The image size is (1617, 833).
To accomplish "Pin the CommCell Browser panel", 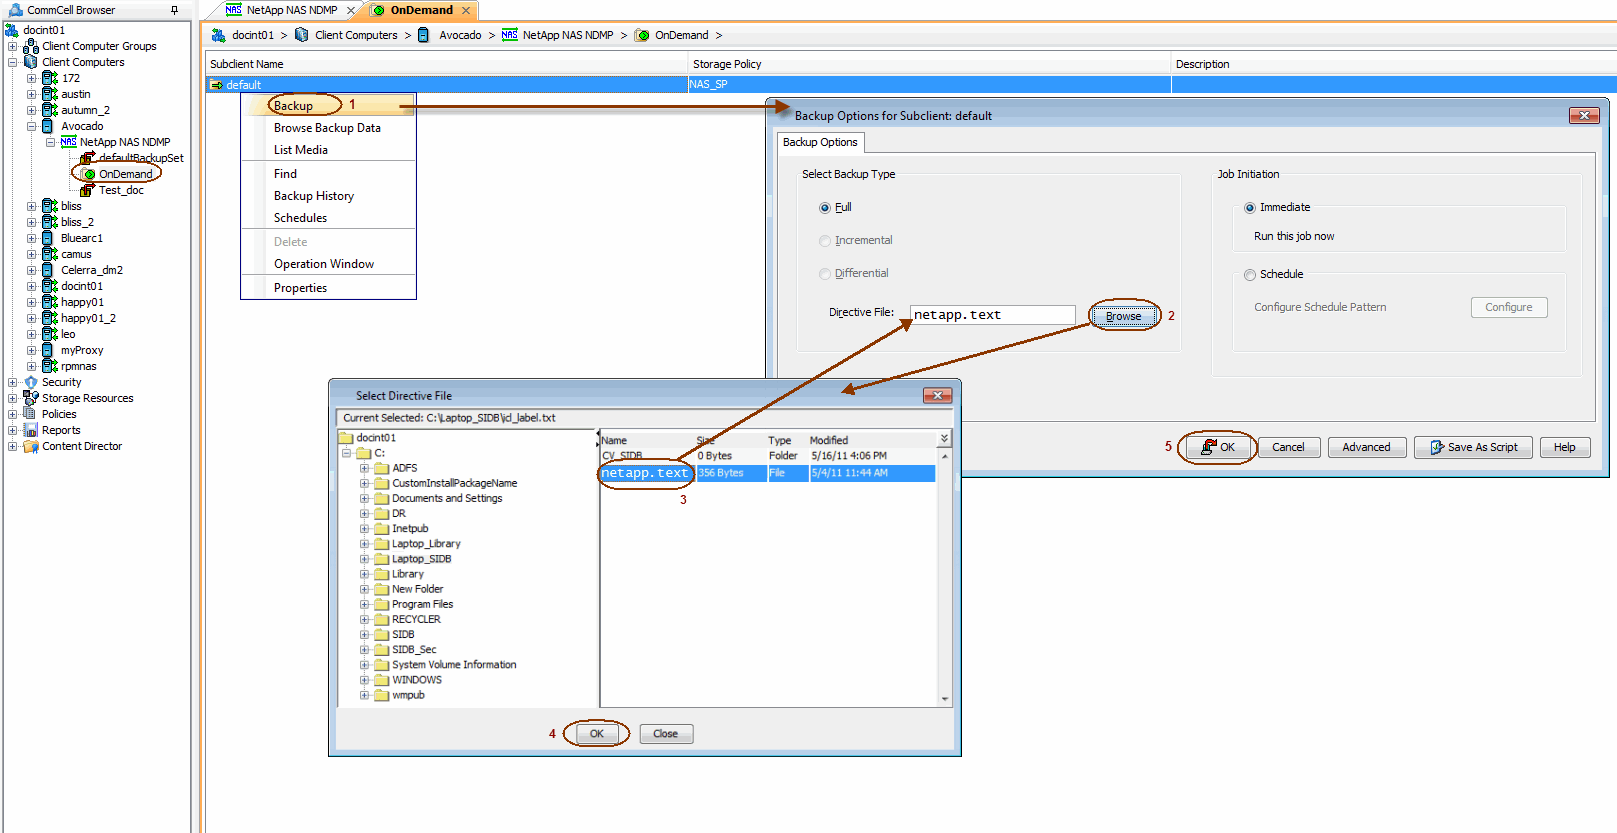I will 175,10.
